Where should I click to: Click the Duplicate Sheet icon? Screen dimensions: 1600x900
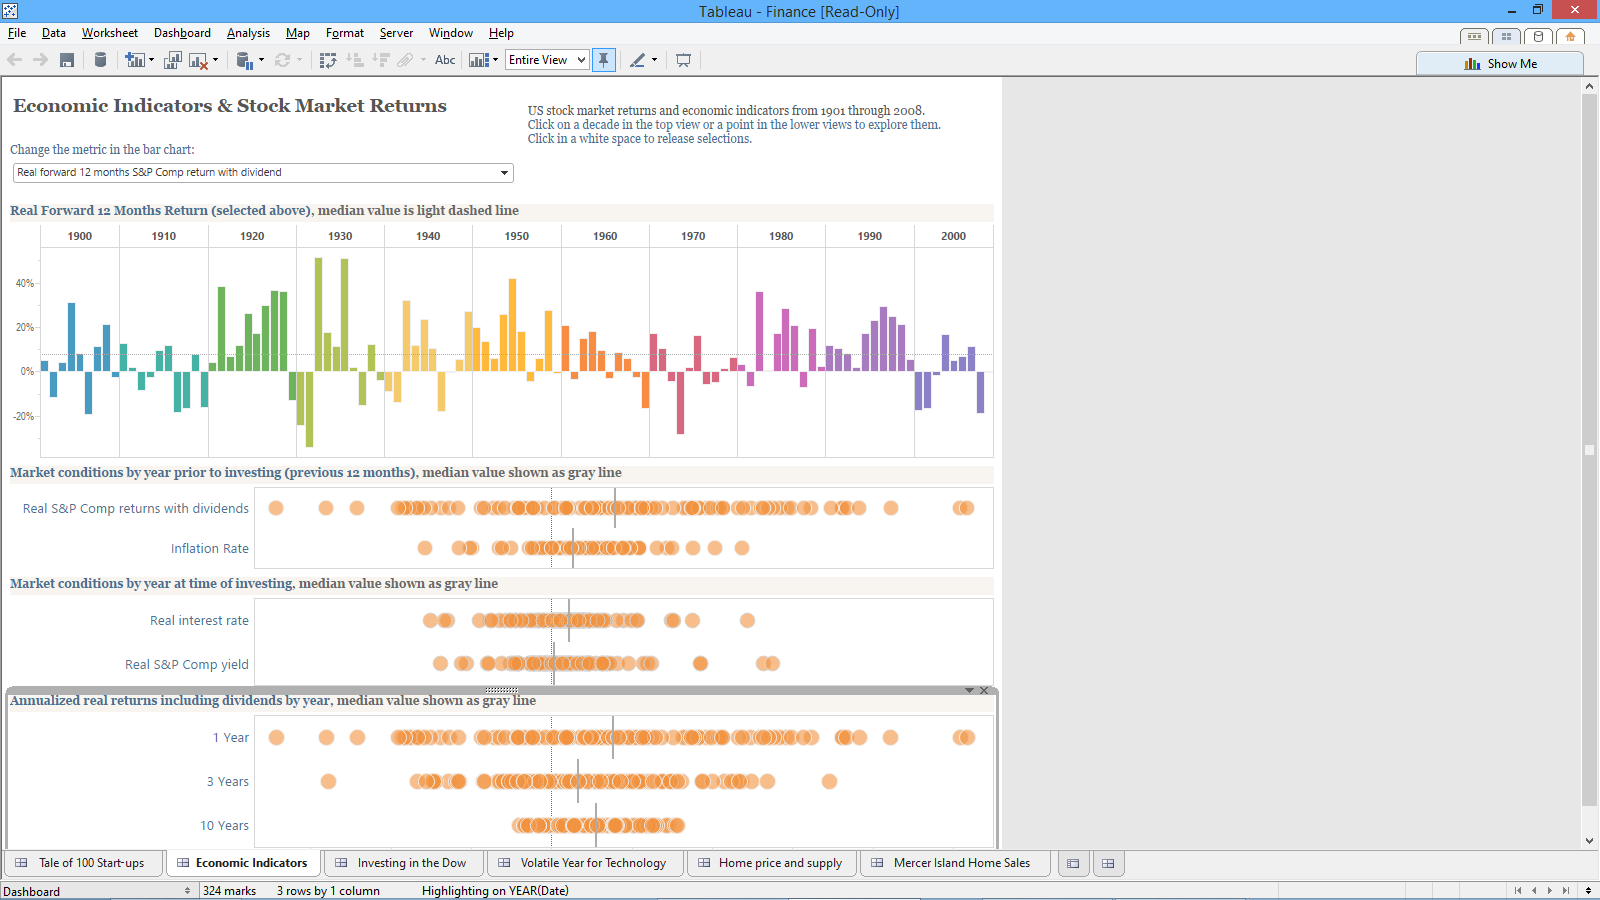pyautogui.click(x=172, y=60)
